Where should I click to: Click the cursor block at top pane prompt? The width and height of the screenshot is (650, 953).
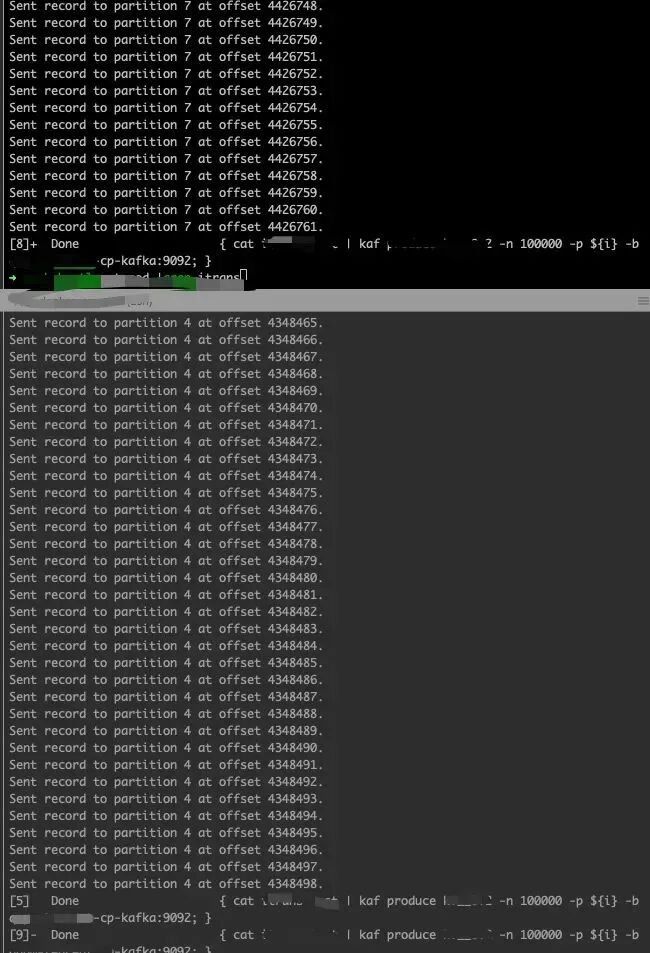coord(243,277)
